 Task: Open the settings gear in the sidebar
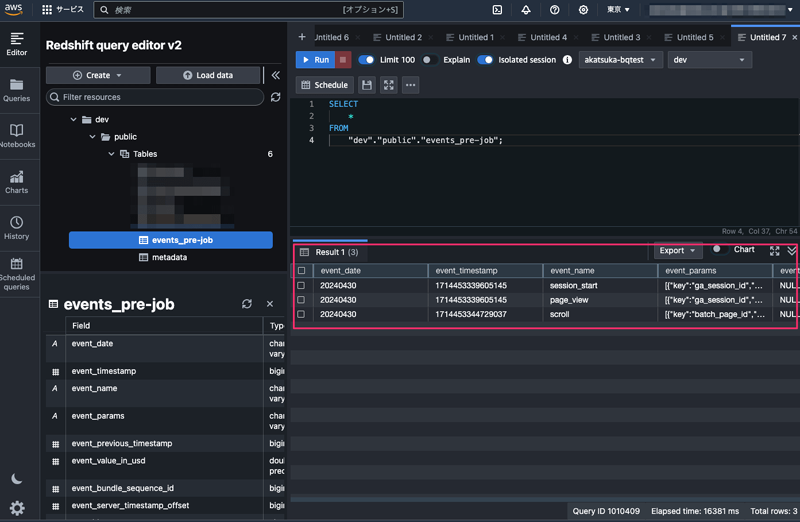coord(17,508)
